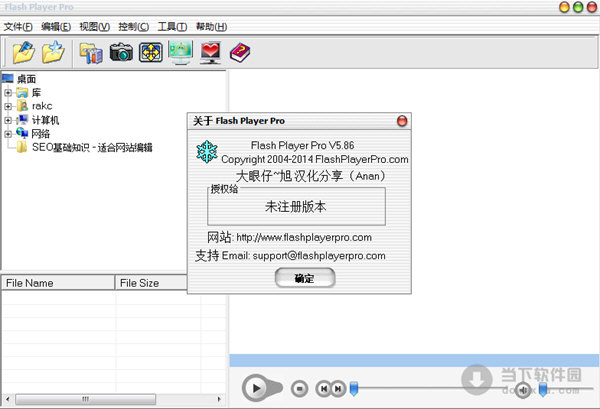Open the 帮助(H) menu
600x409 pixels.
(211, 27)
